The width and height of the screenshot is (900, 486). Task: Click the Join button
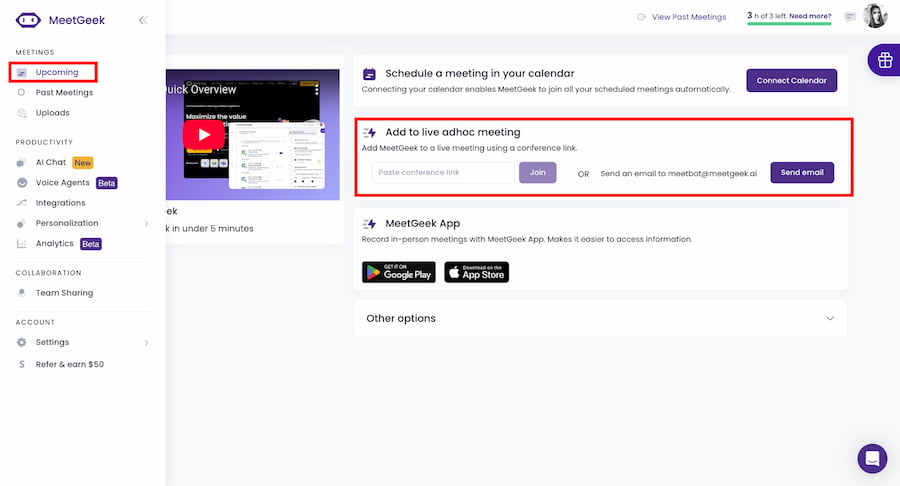pos(537,172)
